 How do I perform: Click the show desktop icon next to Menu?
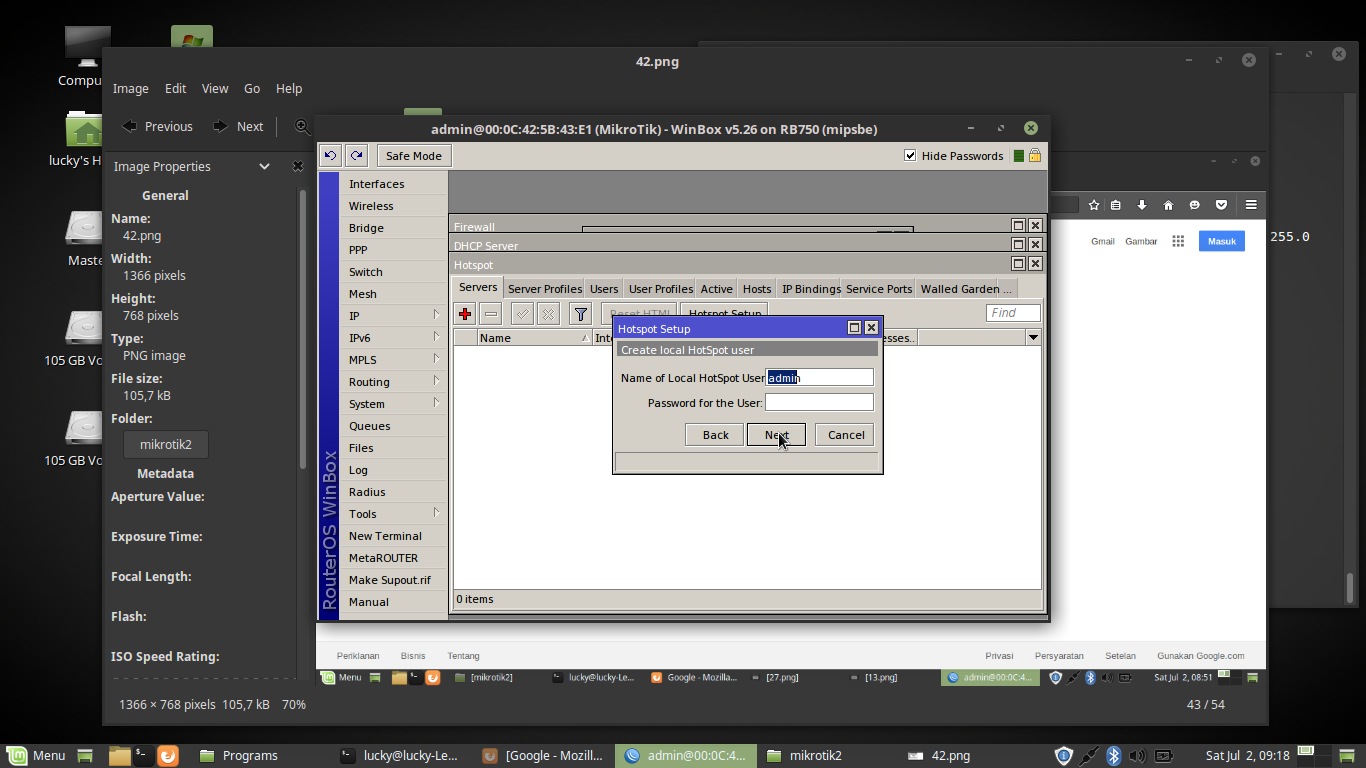click(85, 756)
